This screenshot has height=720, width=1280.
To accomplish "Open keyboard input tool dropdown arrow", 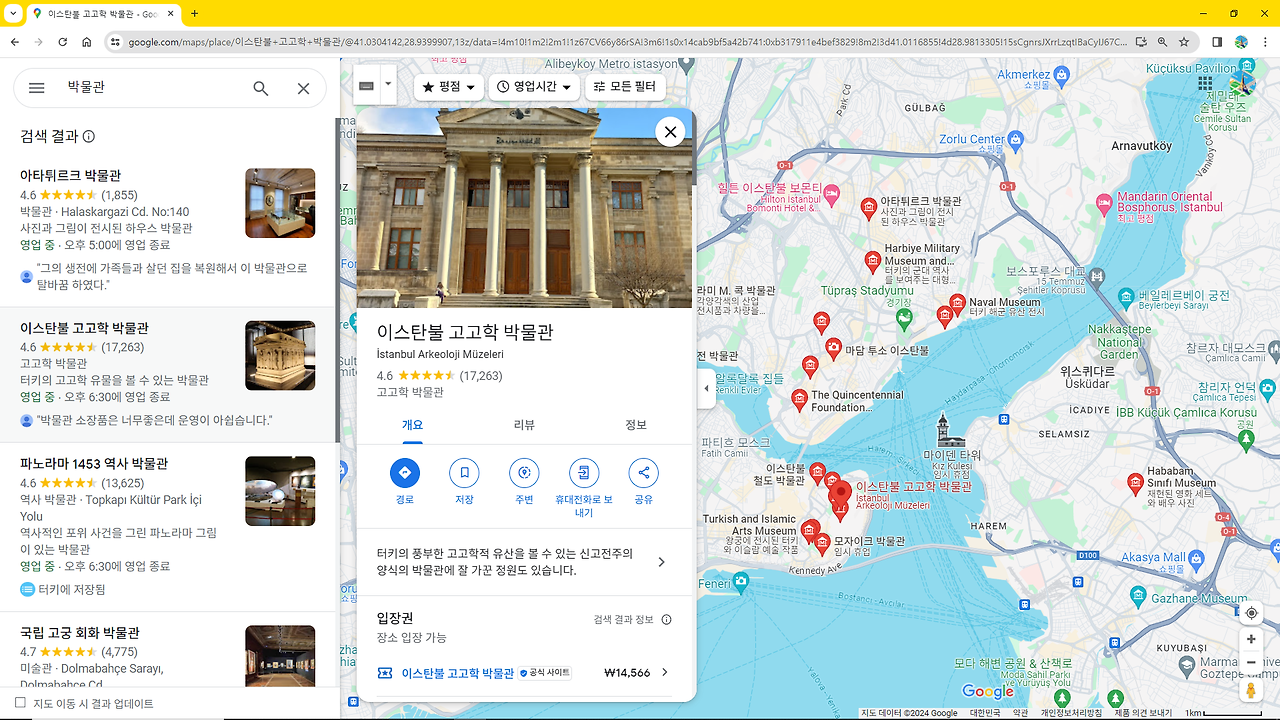I will pyautogui.click(x=388, y=86).
